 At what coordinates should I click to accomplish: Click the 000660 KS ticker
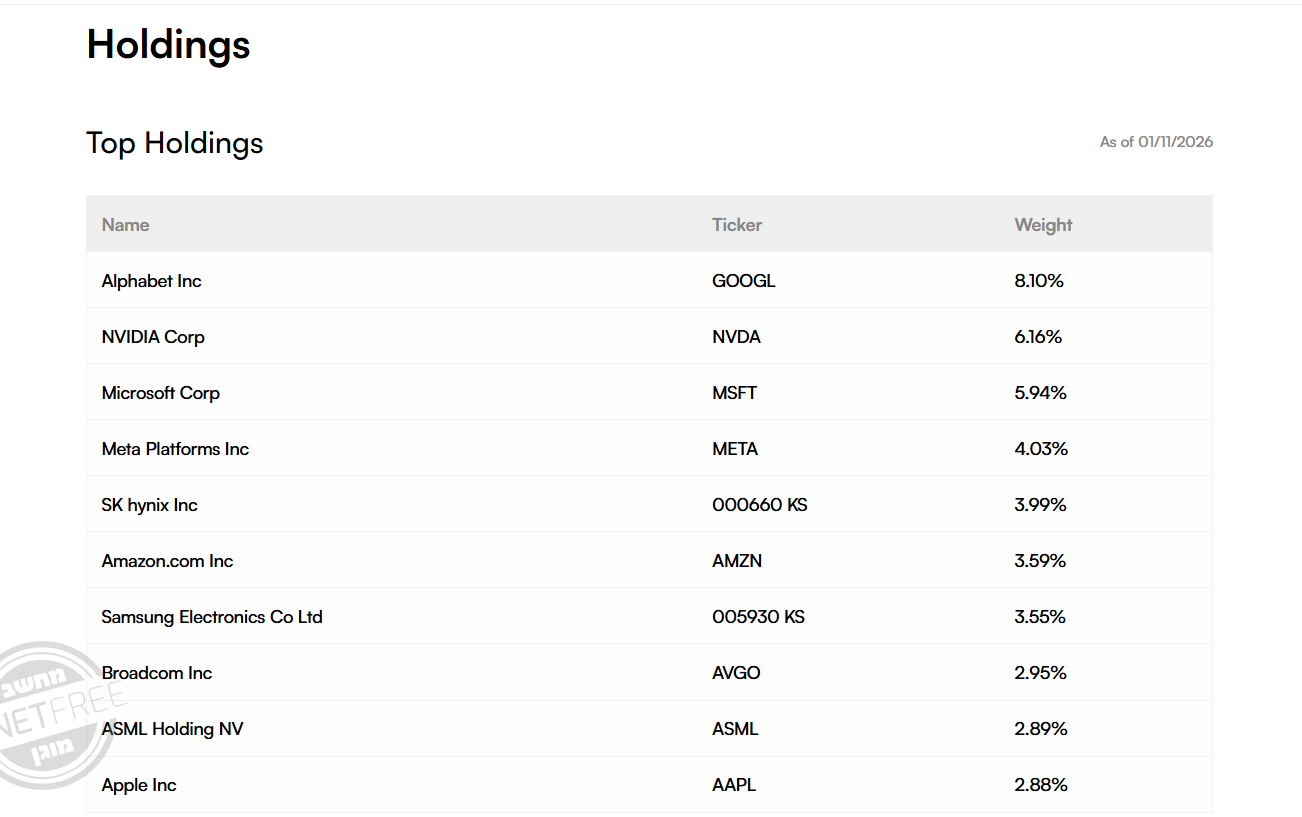click(759, 505)
